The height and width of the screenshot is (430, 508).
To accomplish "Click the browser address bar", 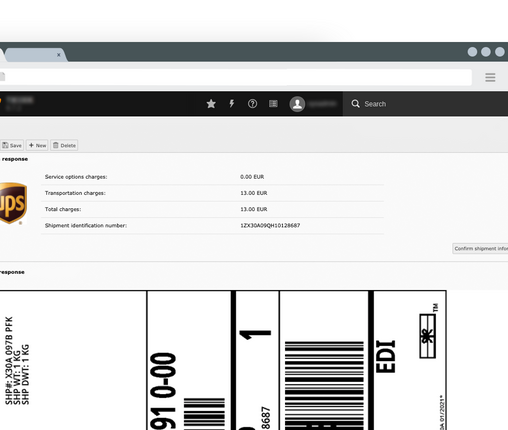I will coord(236,77).
